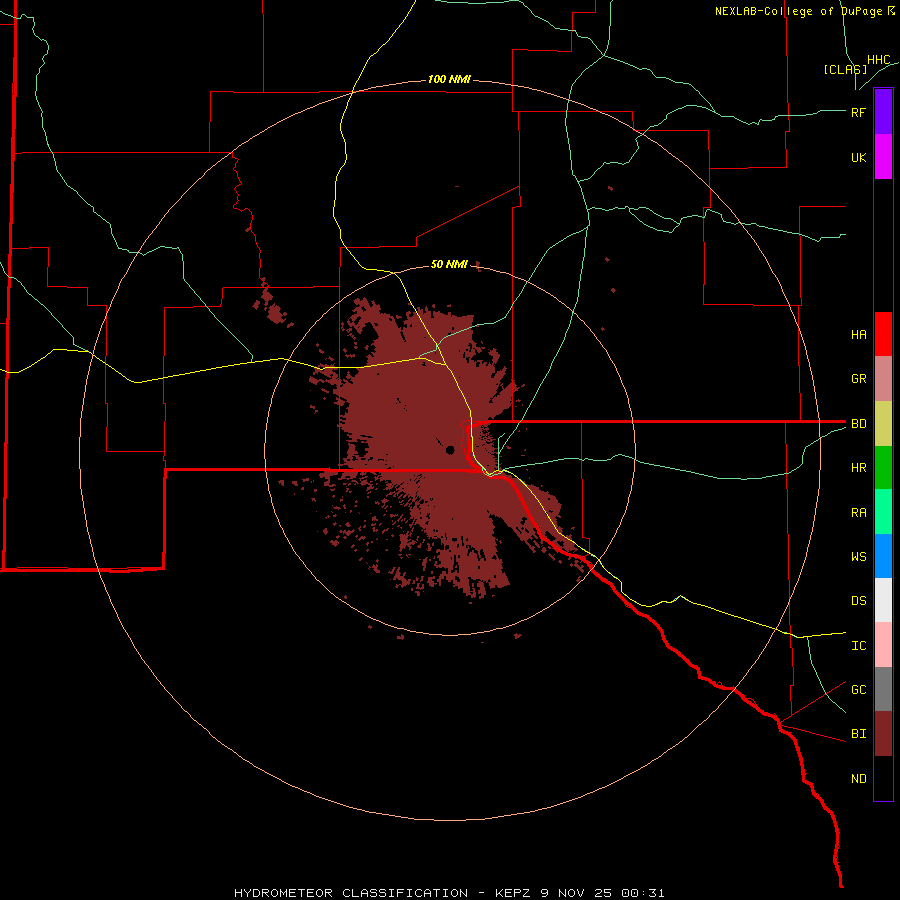Click the blue WS legend swatch
This screenshot has height=900, width=900.
[x=883, y=556]
